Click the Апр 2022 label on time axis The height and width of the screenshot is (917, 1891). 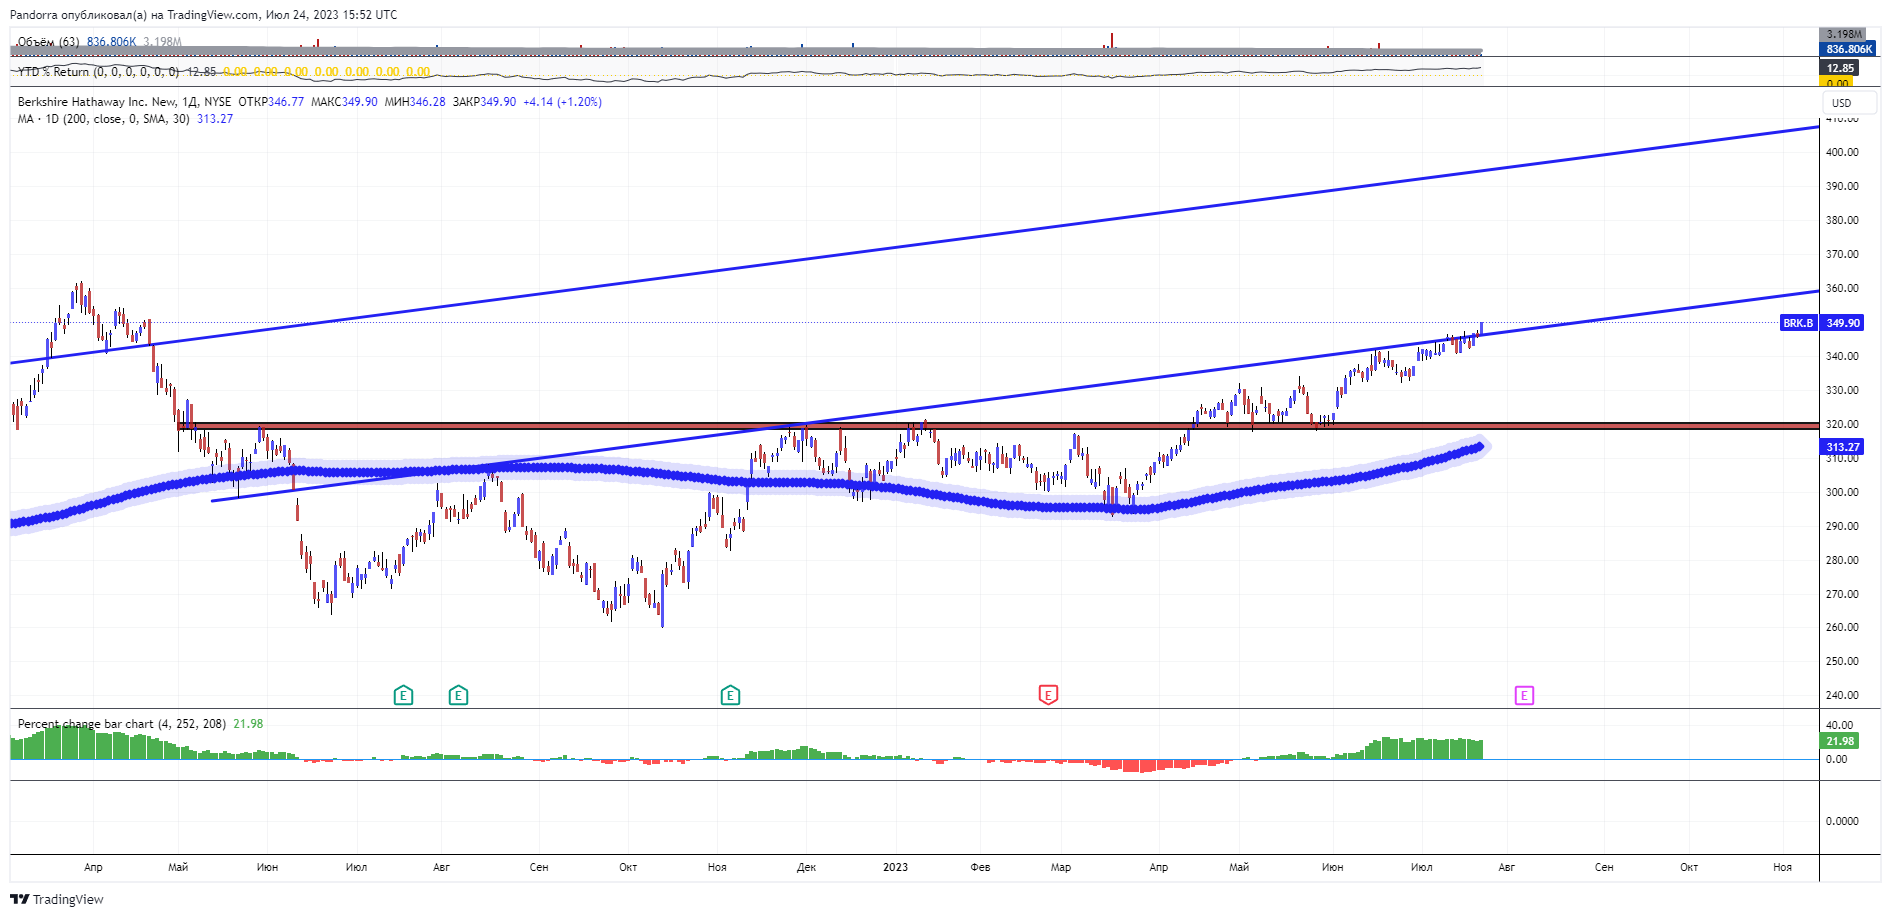click(93, 867)
